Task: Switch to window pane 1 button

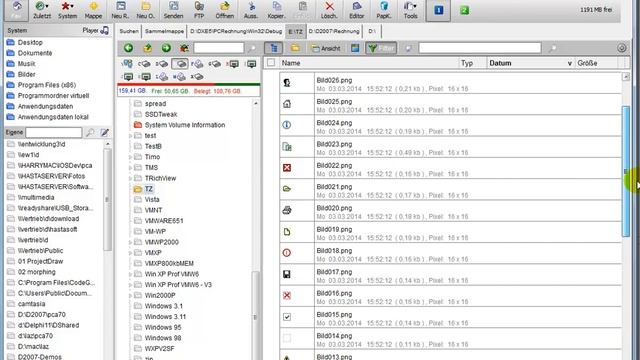Action: (x=438, y=10)
